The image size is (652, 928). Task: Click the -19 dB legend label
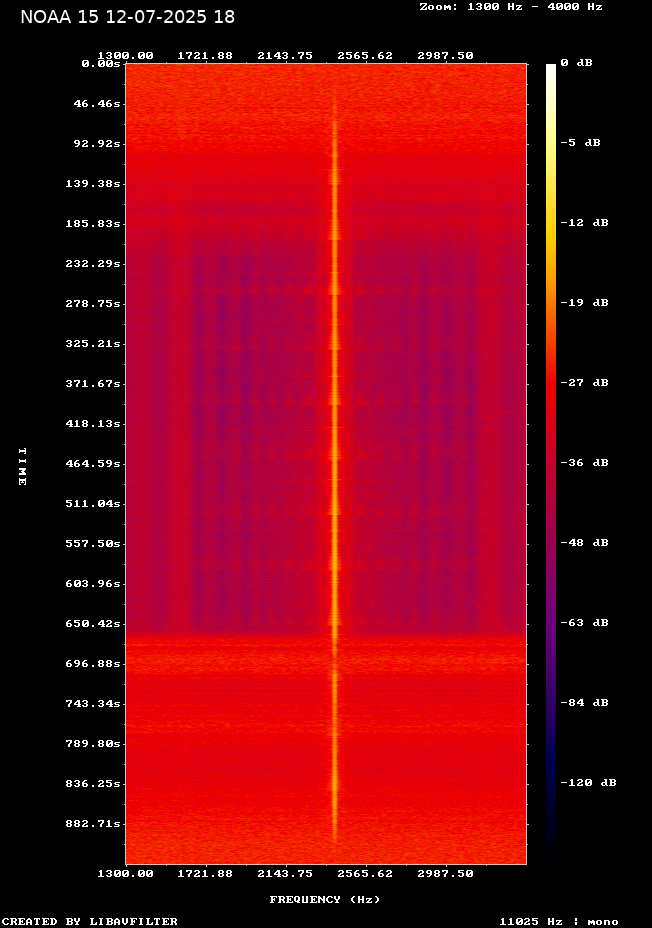coord(585,302)
